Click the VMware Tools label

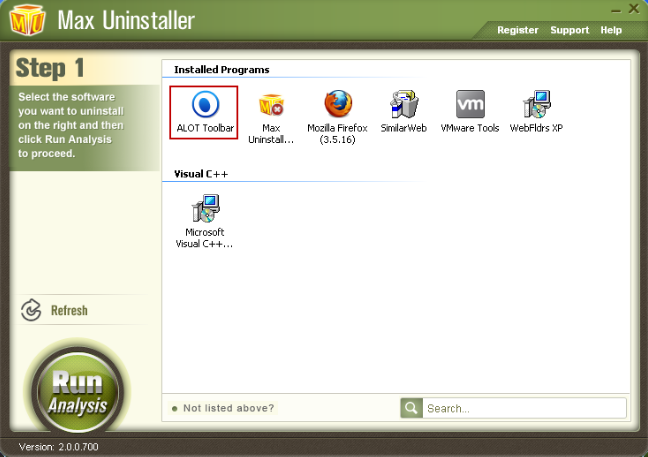click(x=470, y=128)
